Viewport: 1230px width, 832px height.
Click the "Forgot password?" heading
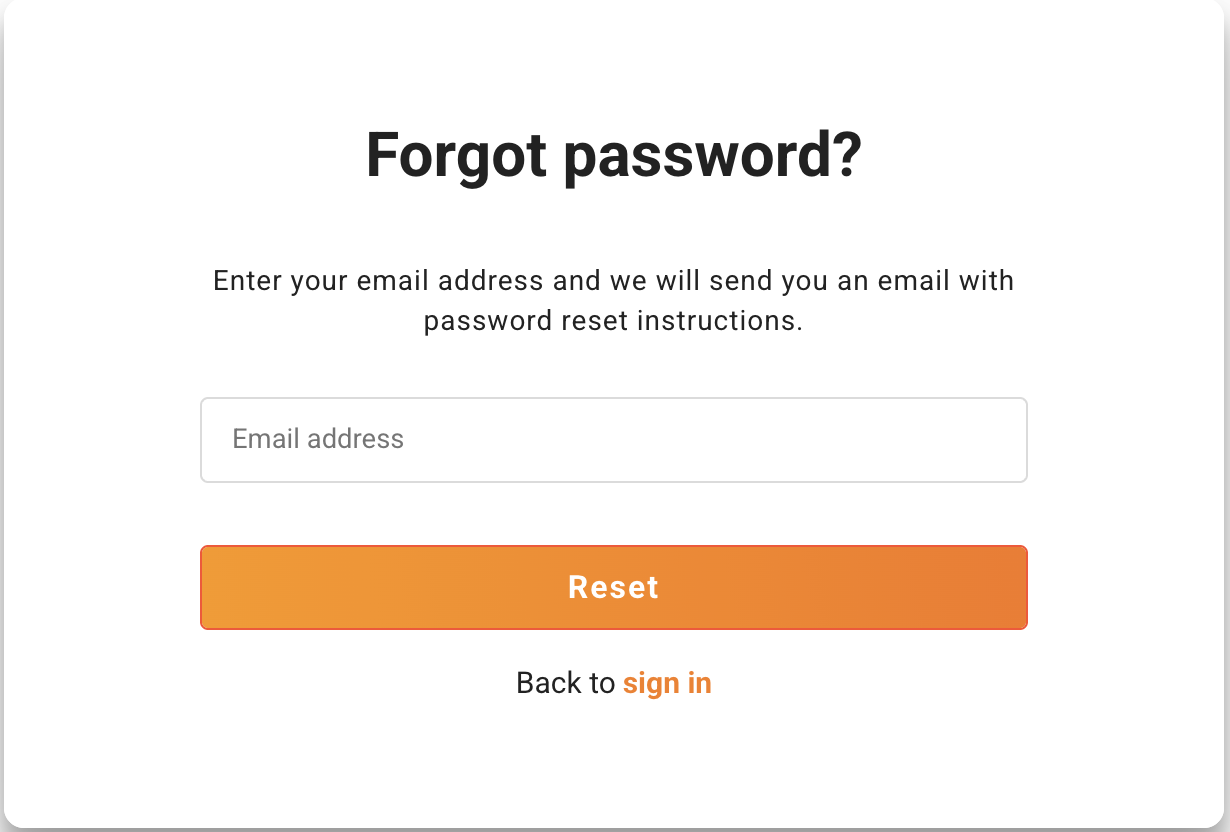[x=613, y=156]
